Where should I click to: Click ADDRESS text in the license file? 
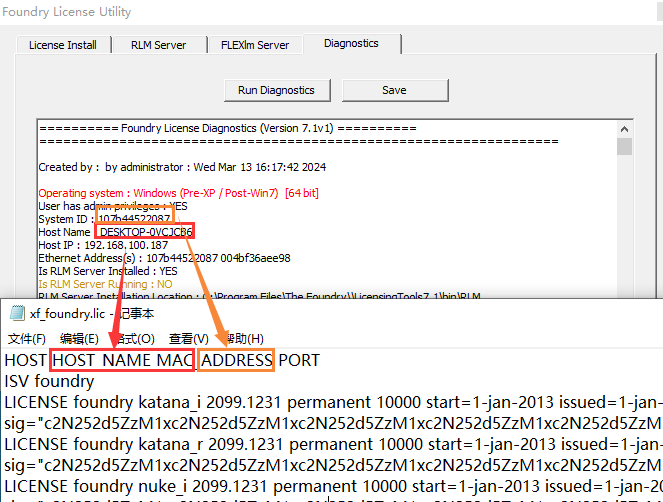237,360
